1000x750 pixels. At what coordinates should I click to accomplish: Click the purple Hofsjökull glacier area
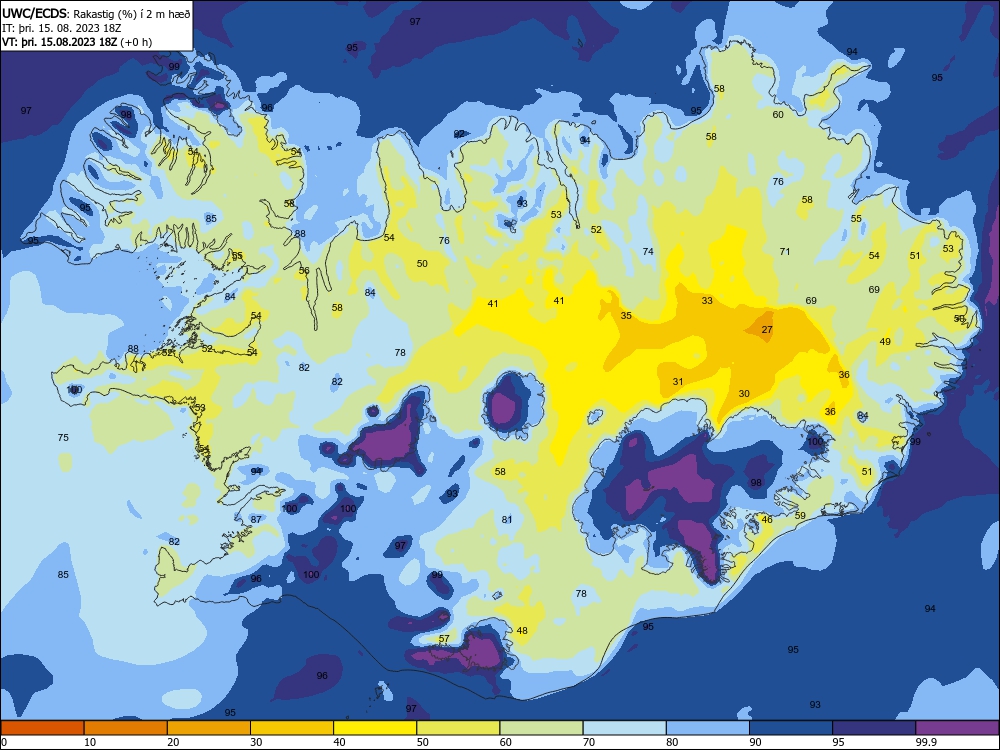click(x=505, y=408)
